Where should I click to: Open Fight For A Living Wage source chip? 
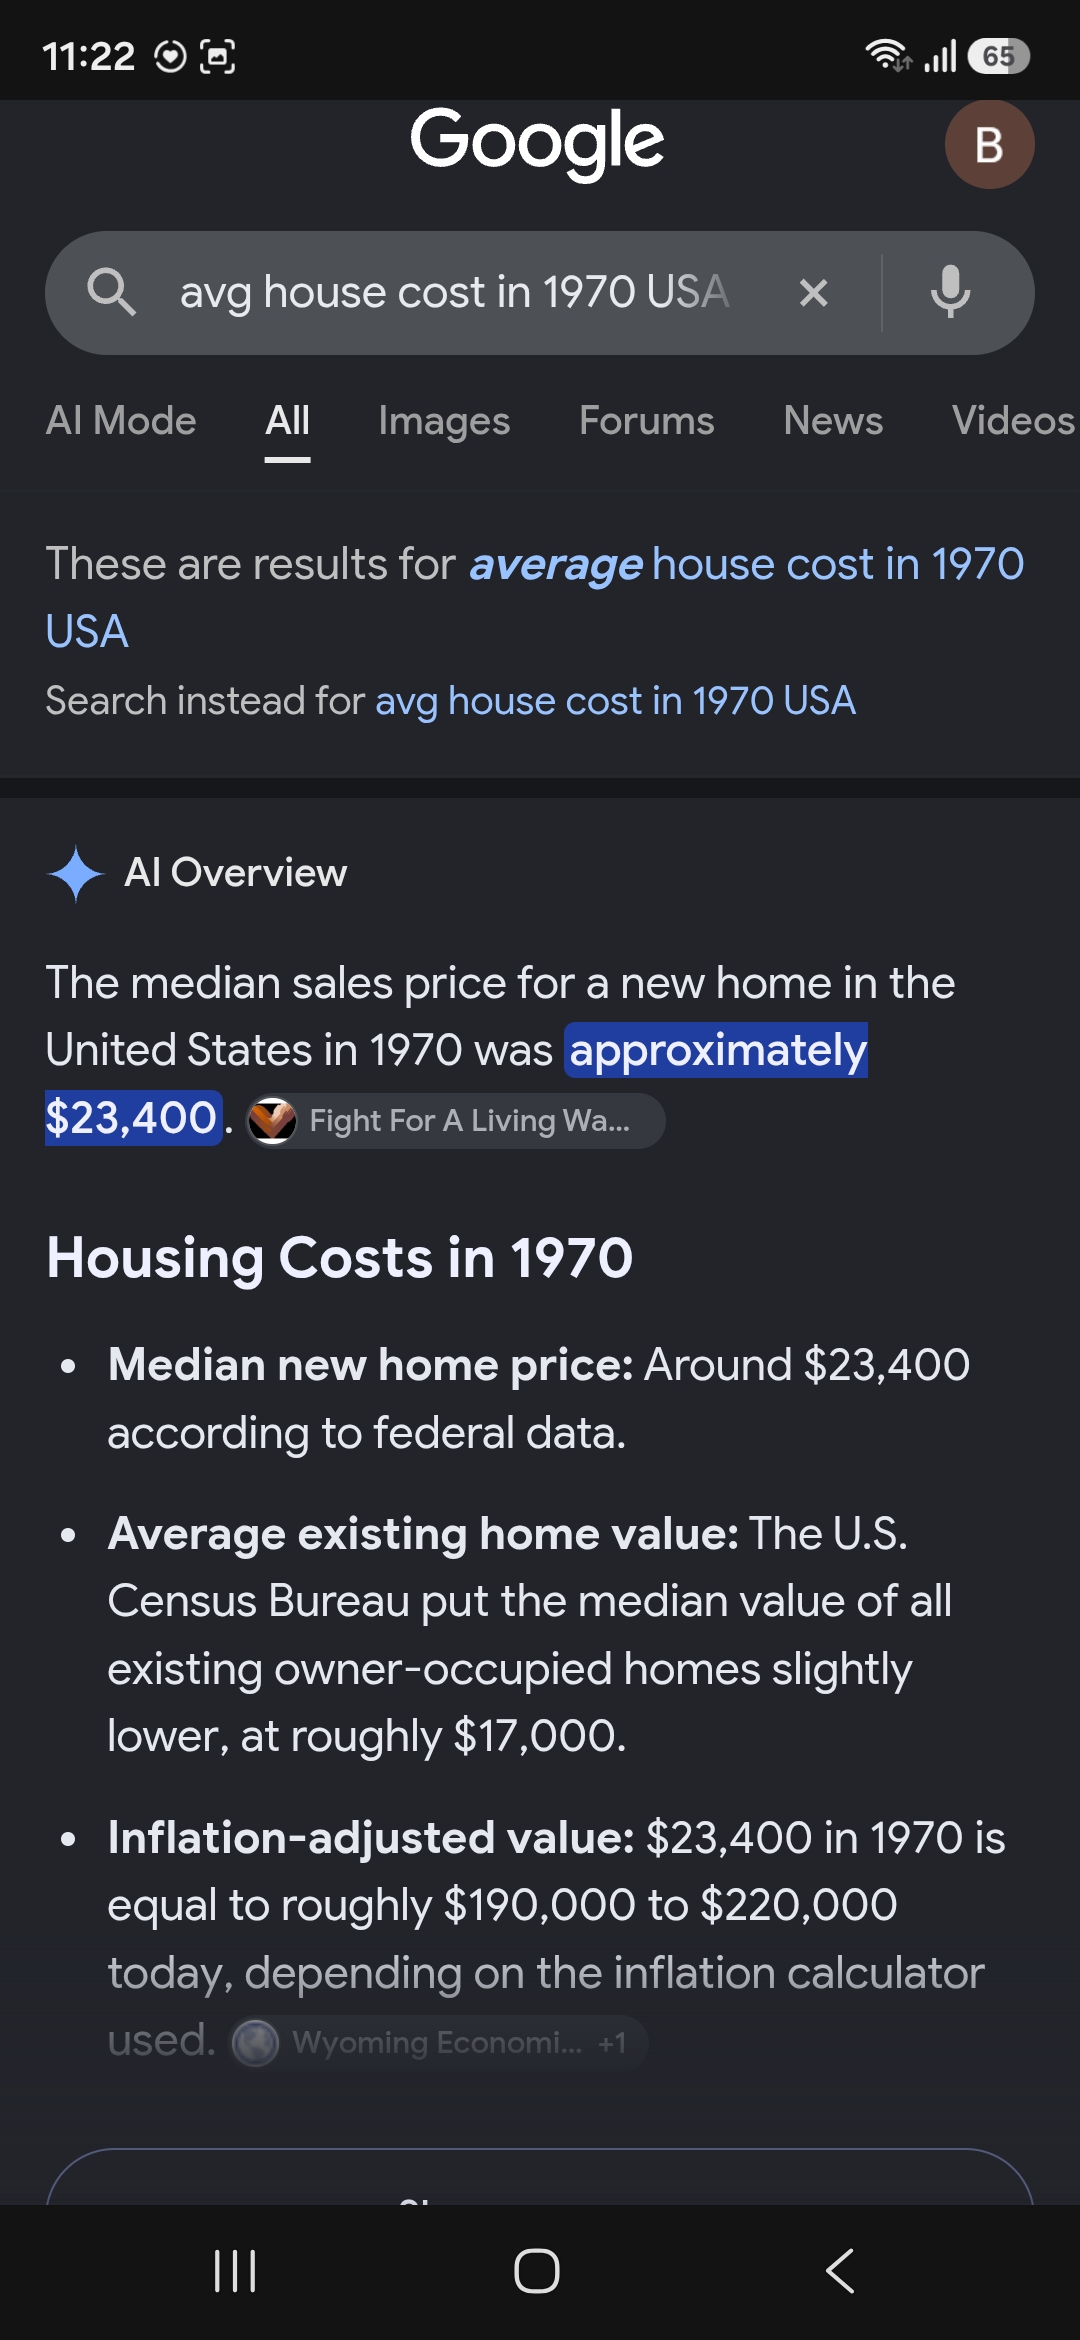click(455, 1120)
